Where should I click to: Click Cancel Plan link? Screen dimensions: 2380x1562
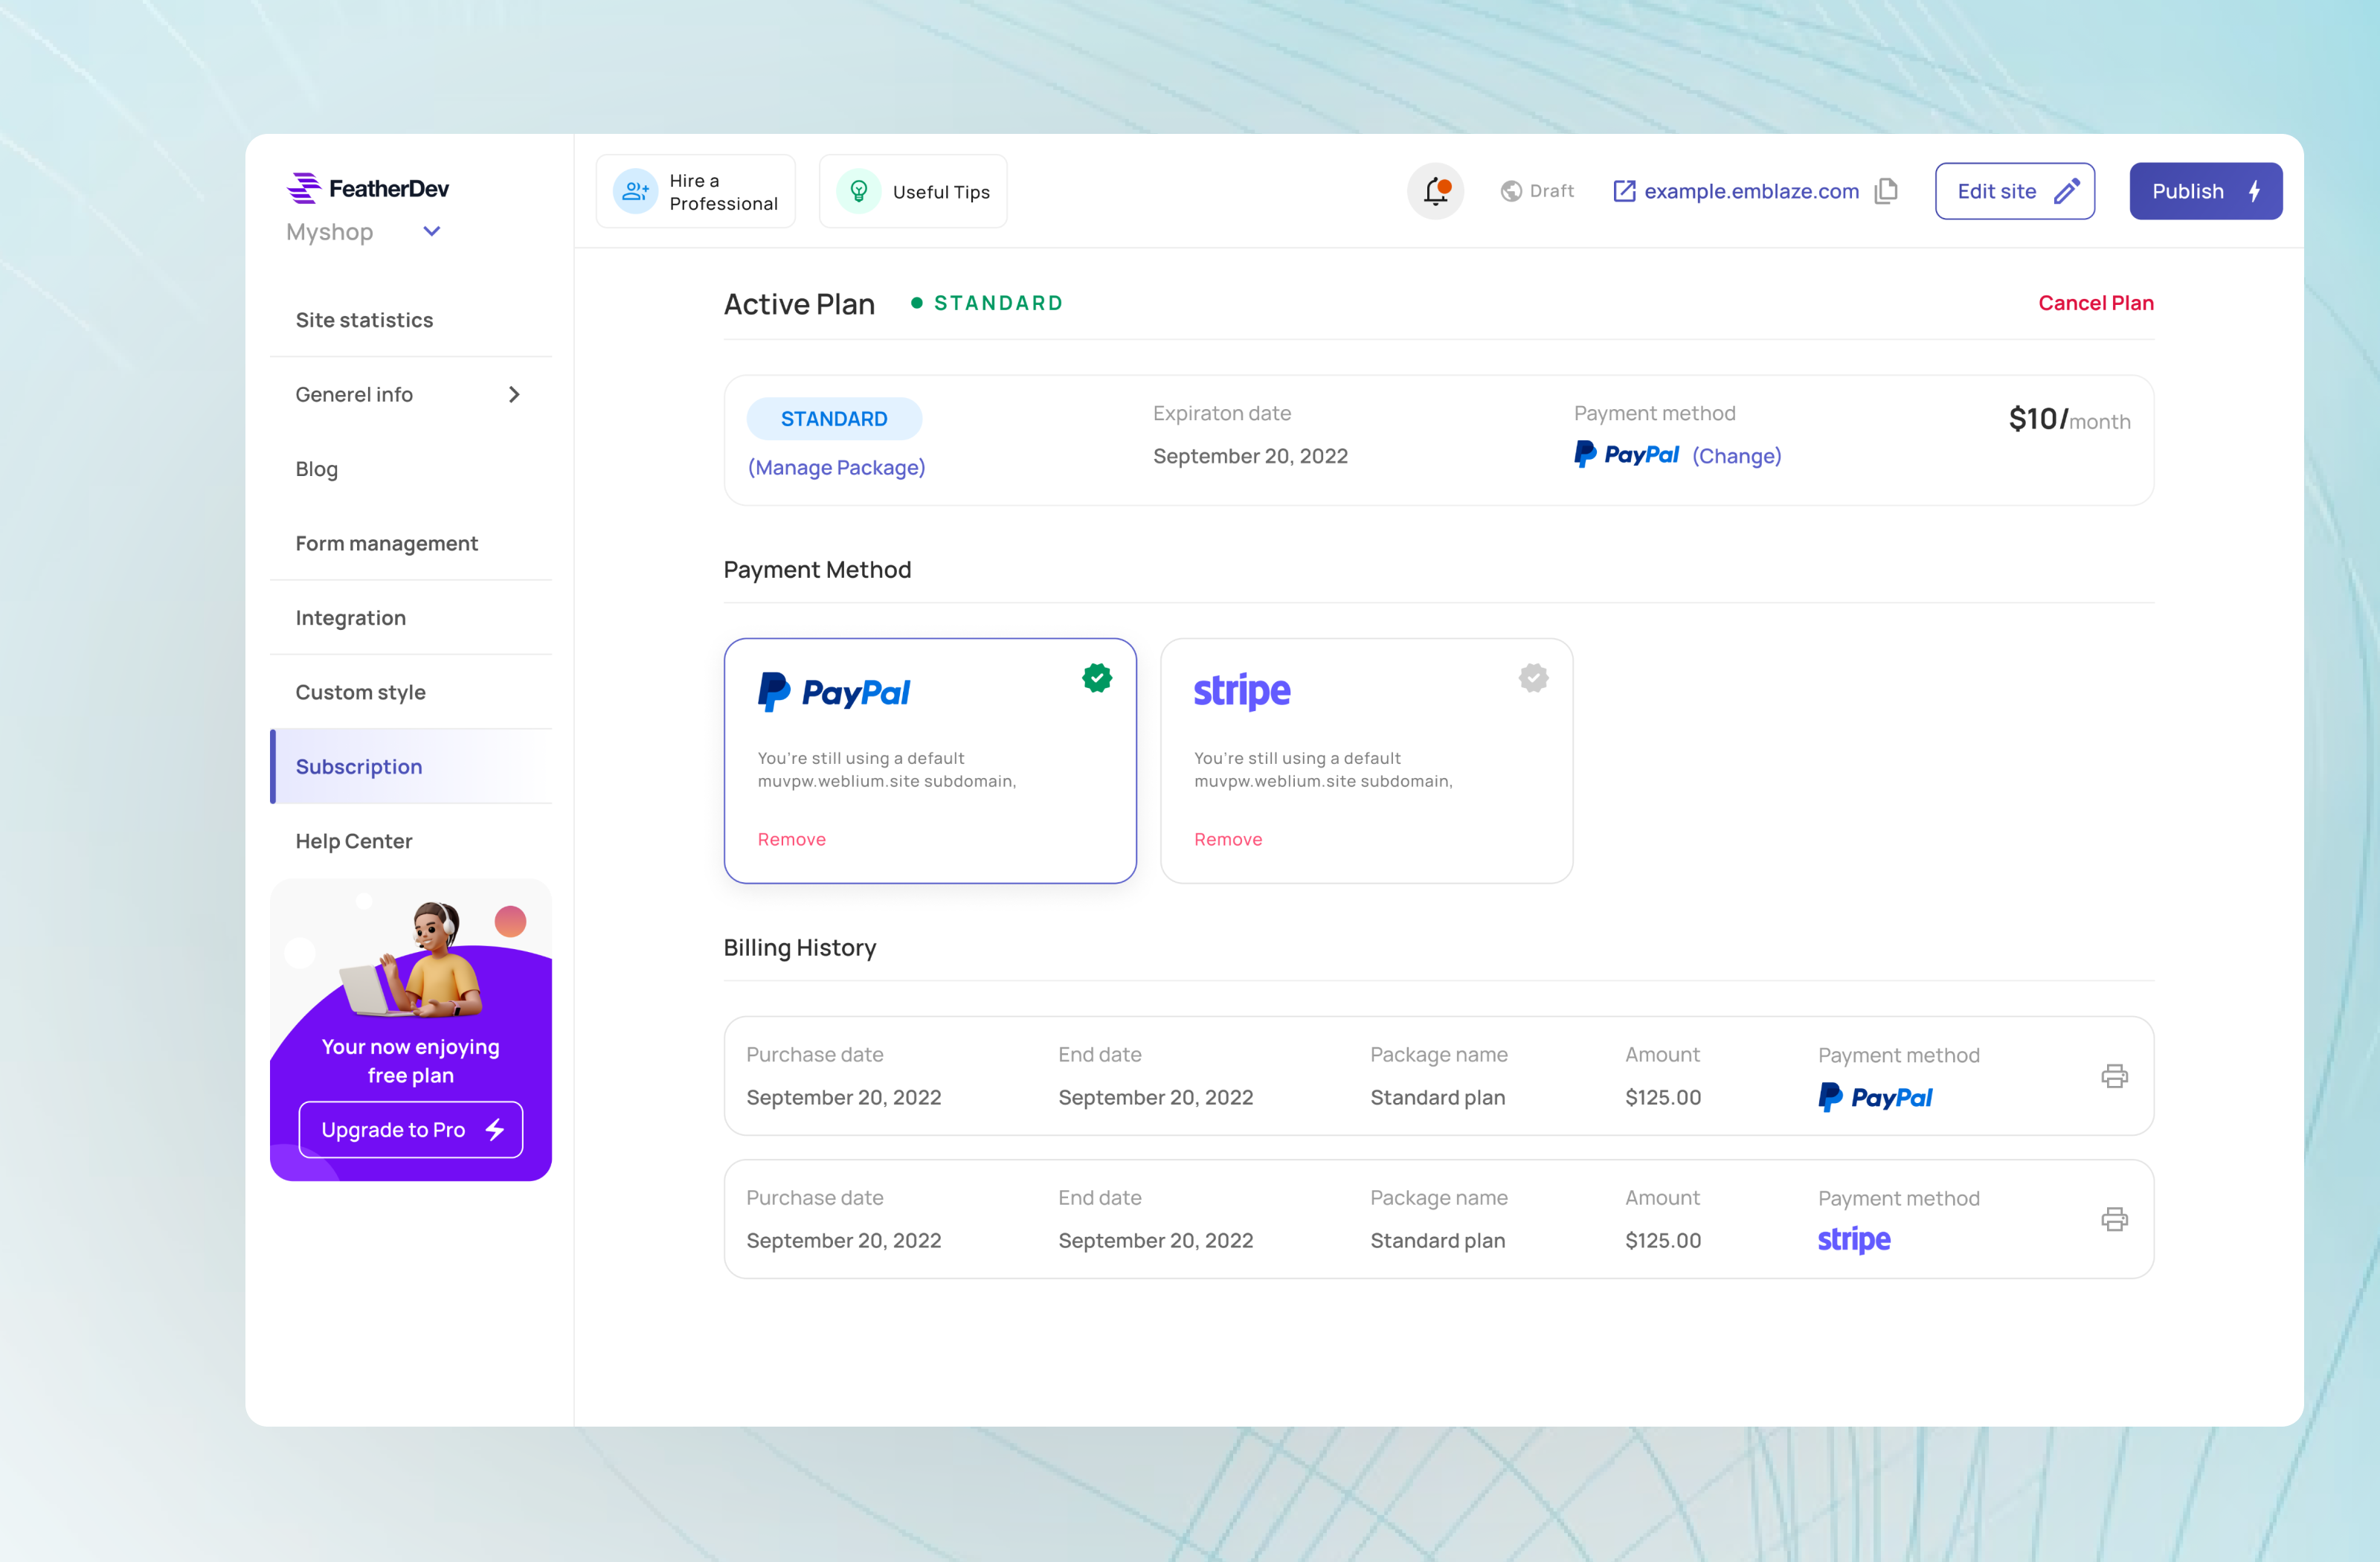2095,303
